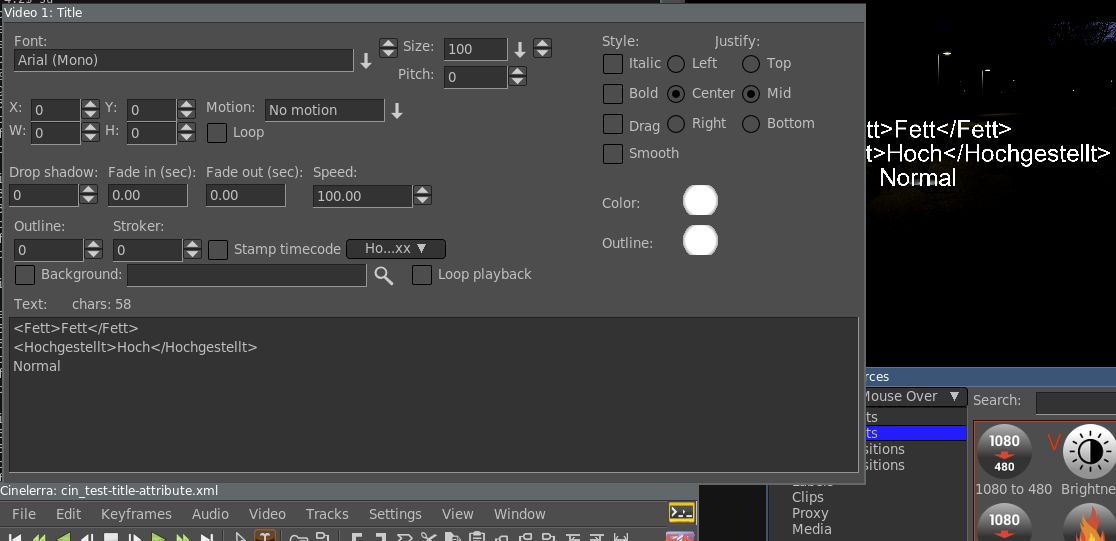
Task: Select the flame effect icon
Action: 1088,523
